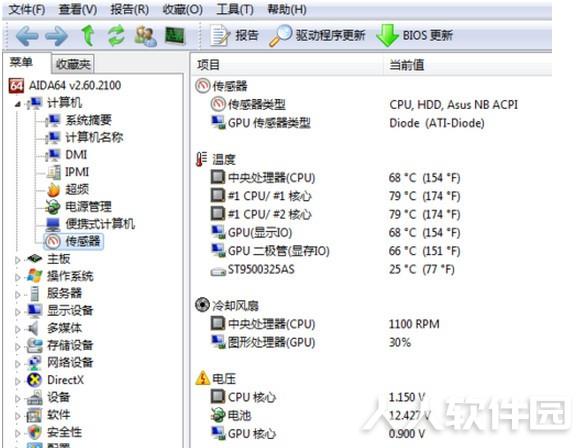Click 驱动程序更新 driver update button
The image size is (576, 448).
click(317, 36)
